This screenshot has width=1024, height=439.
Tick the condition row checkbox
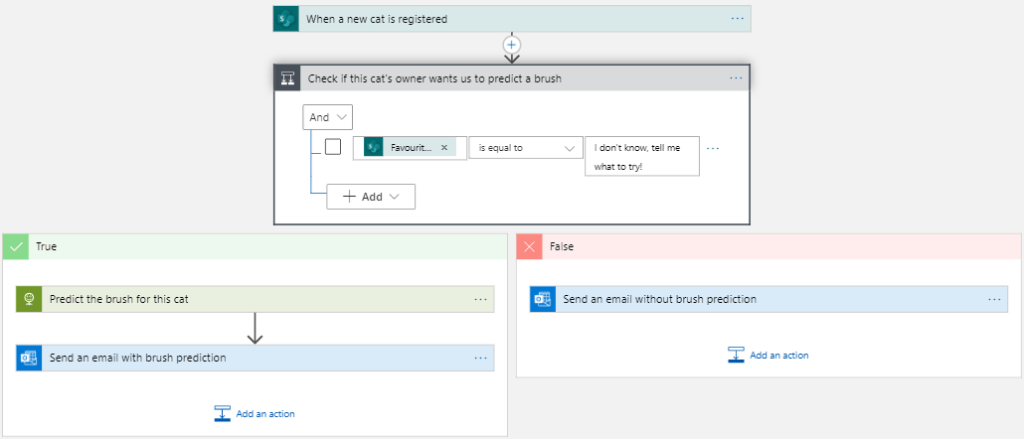[x=333, y=147]
